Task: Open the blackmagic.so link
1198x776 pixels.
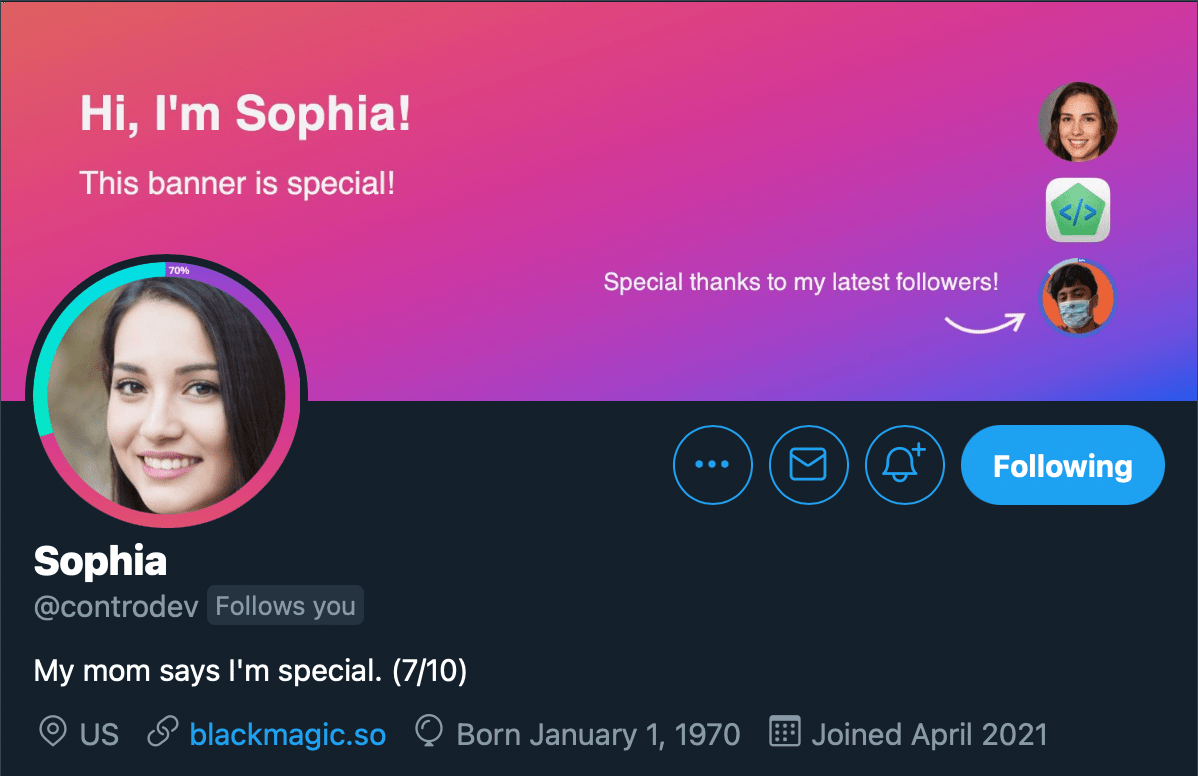Action: click(287, 735)
